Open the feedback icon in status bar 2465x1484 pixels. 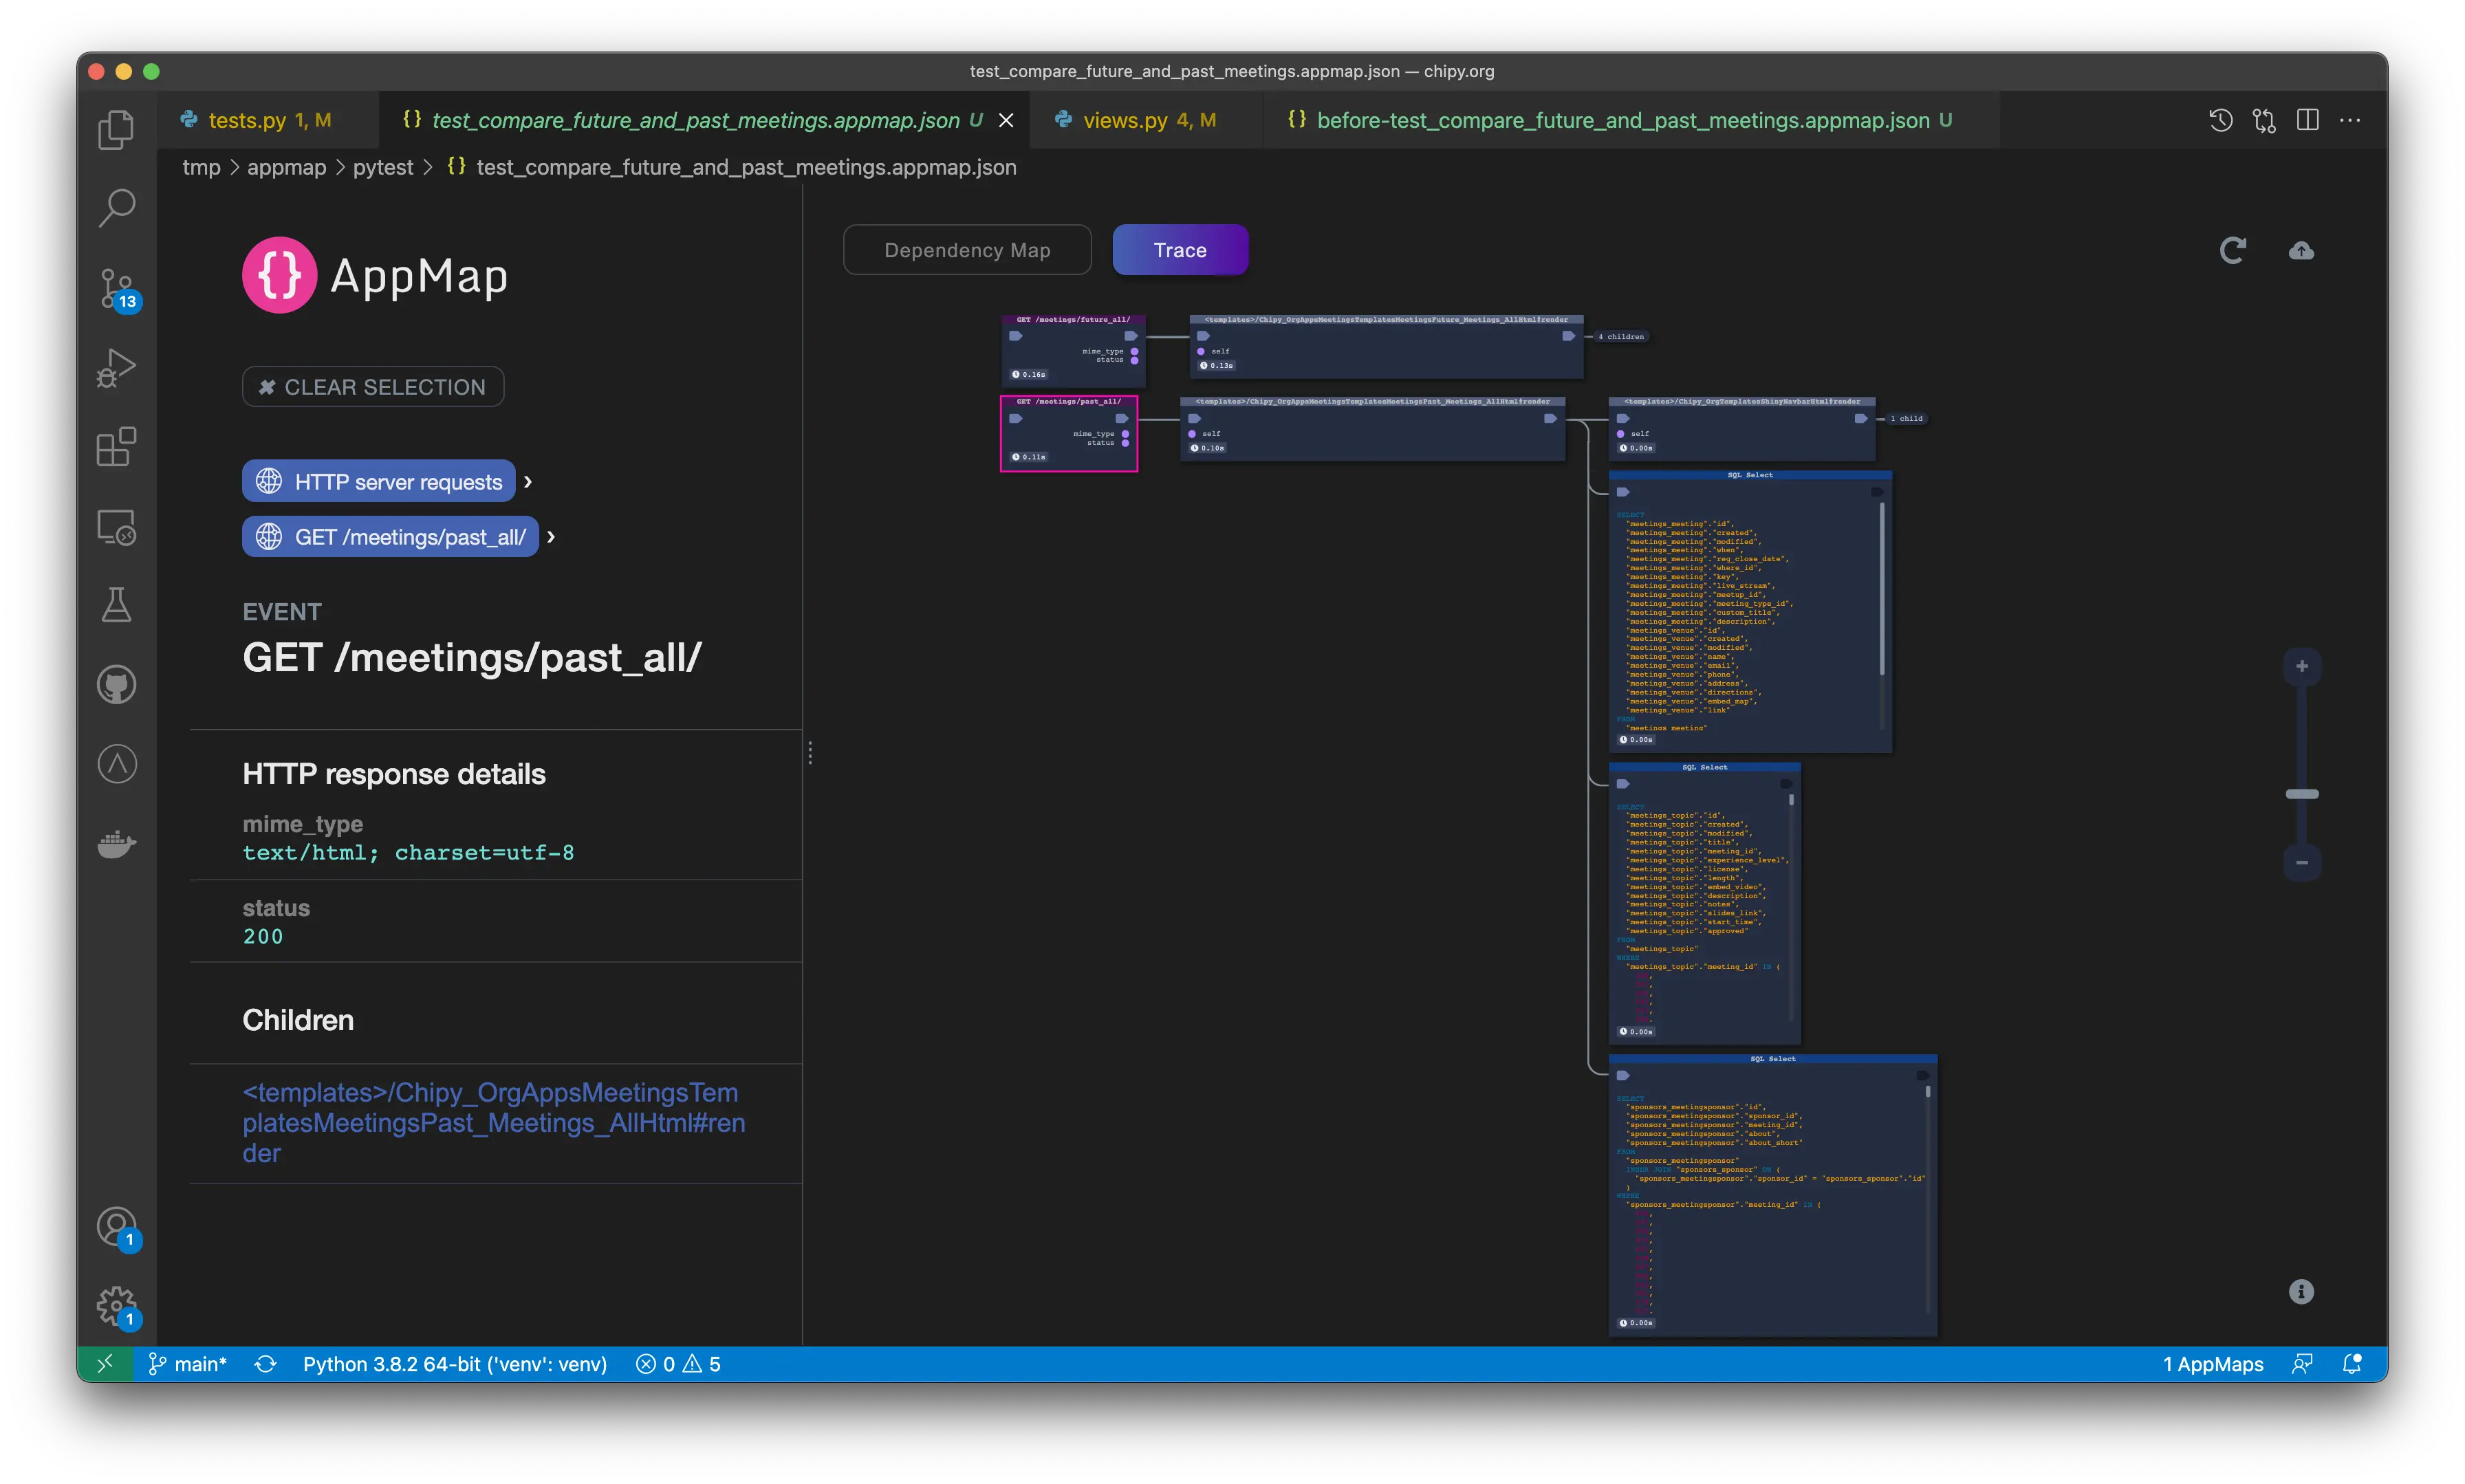(2302, 1364)
